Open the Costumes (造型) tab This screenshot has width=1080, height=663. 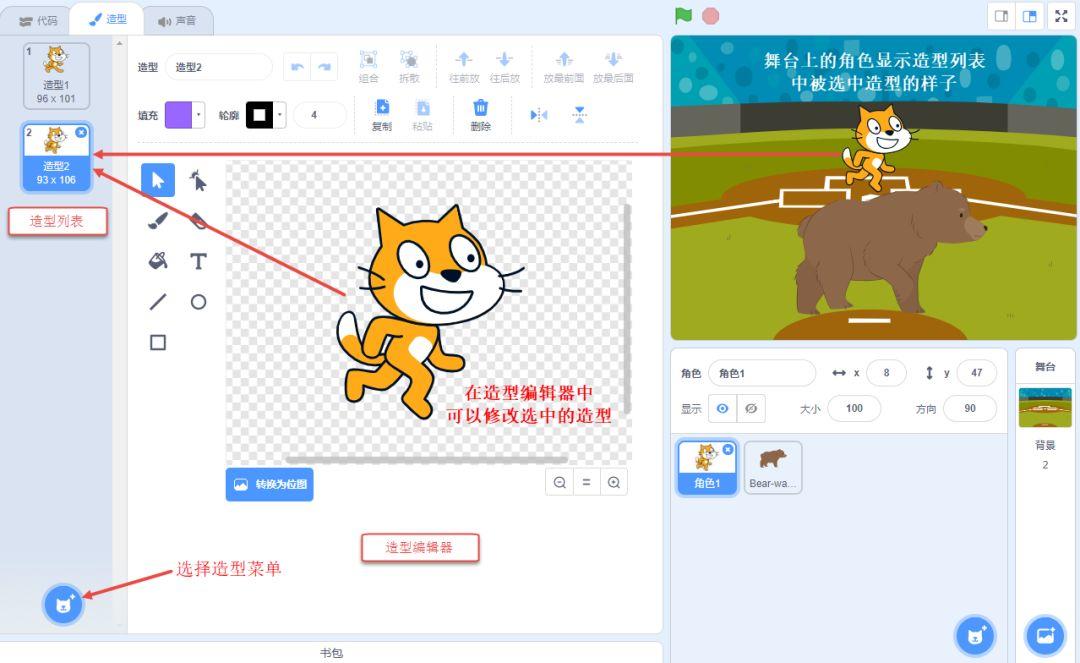pyautogui.click(x=107, y=19)
